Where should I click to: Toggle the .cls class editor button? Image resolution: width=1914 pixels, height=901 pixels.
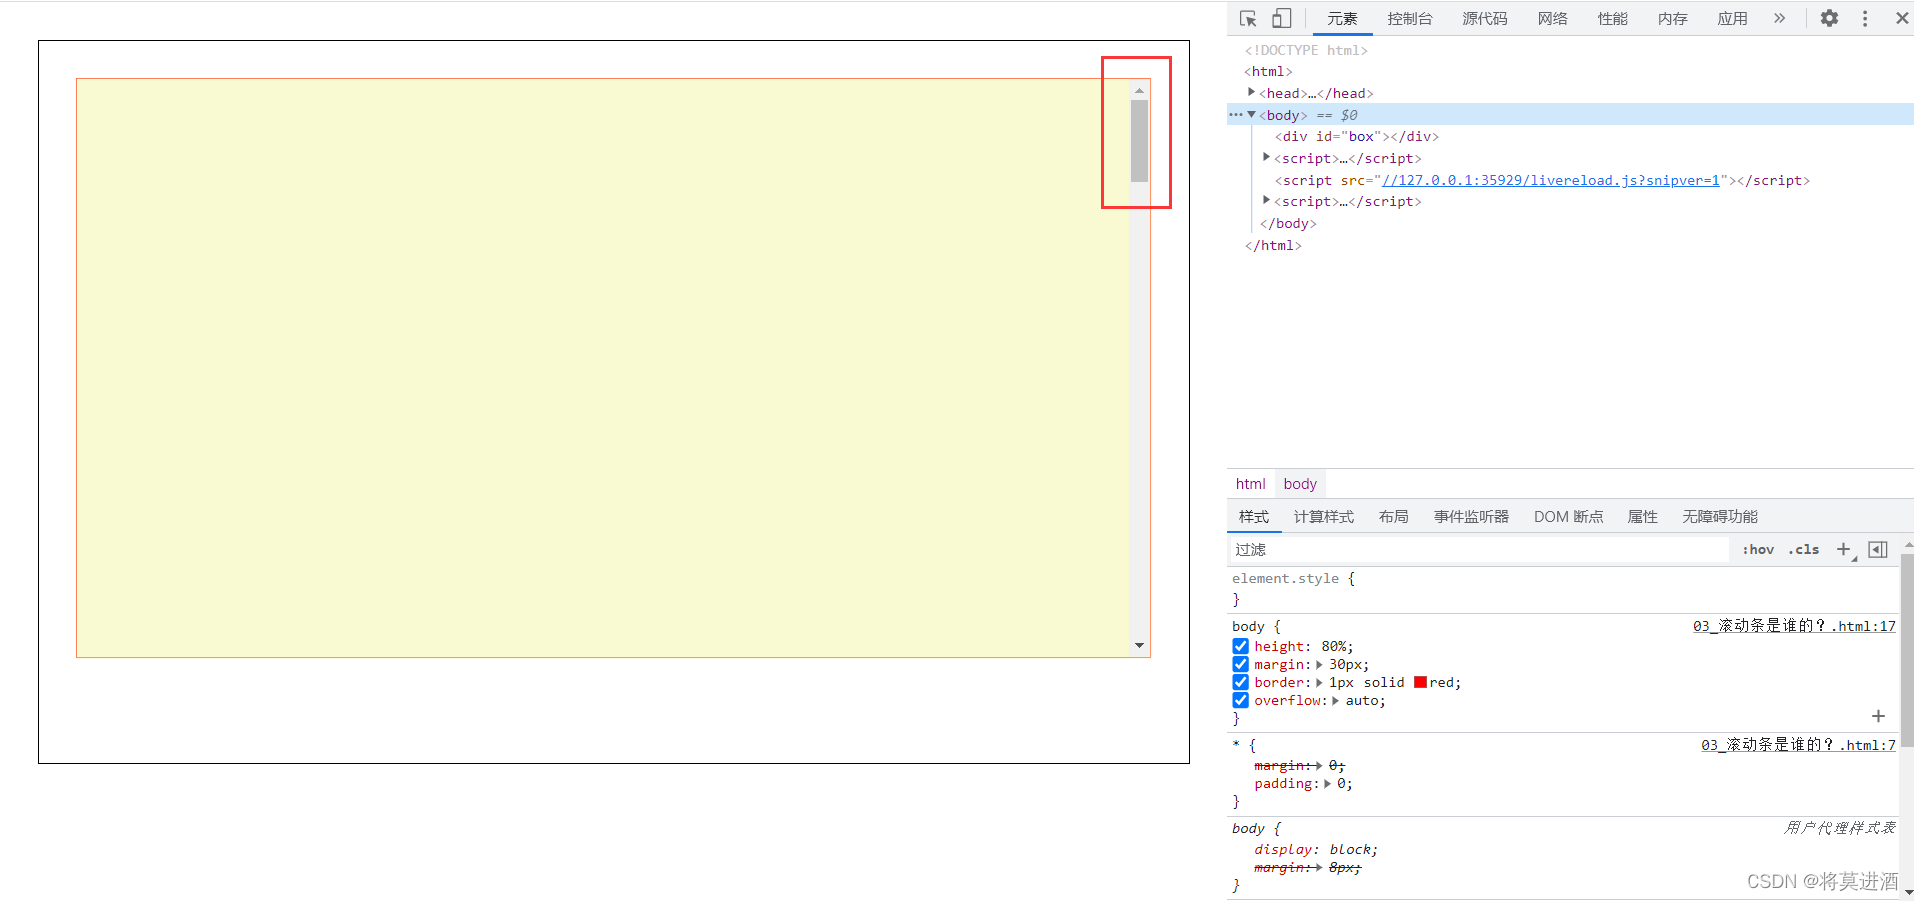pyautogui.click(x=1804, y=549)
